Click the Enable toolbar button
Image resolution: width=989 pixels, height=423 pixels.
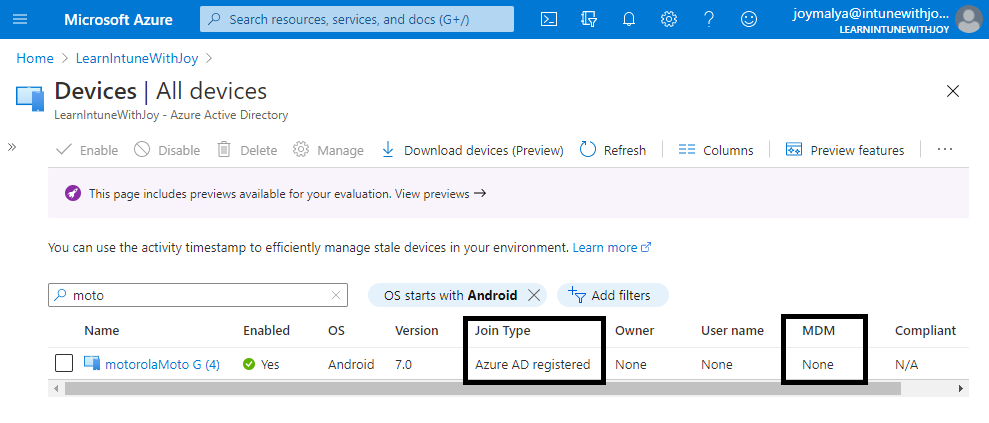(x=88, y=150)
